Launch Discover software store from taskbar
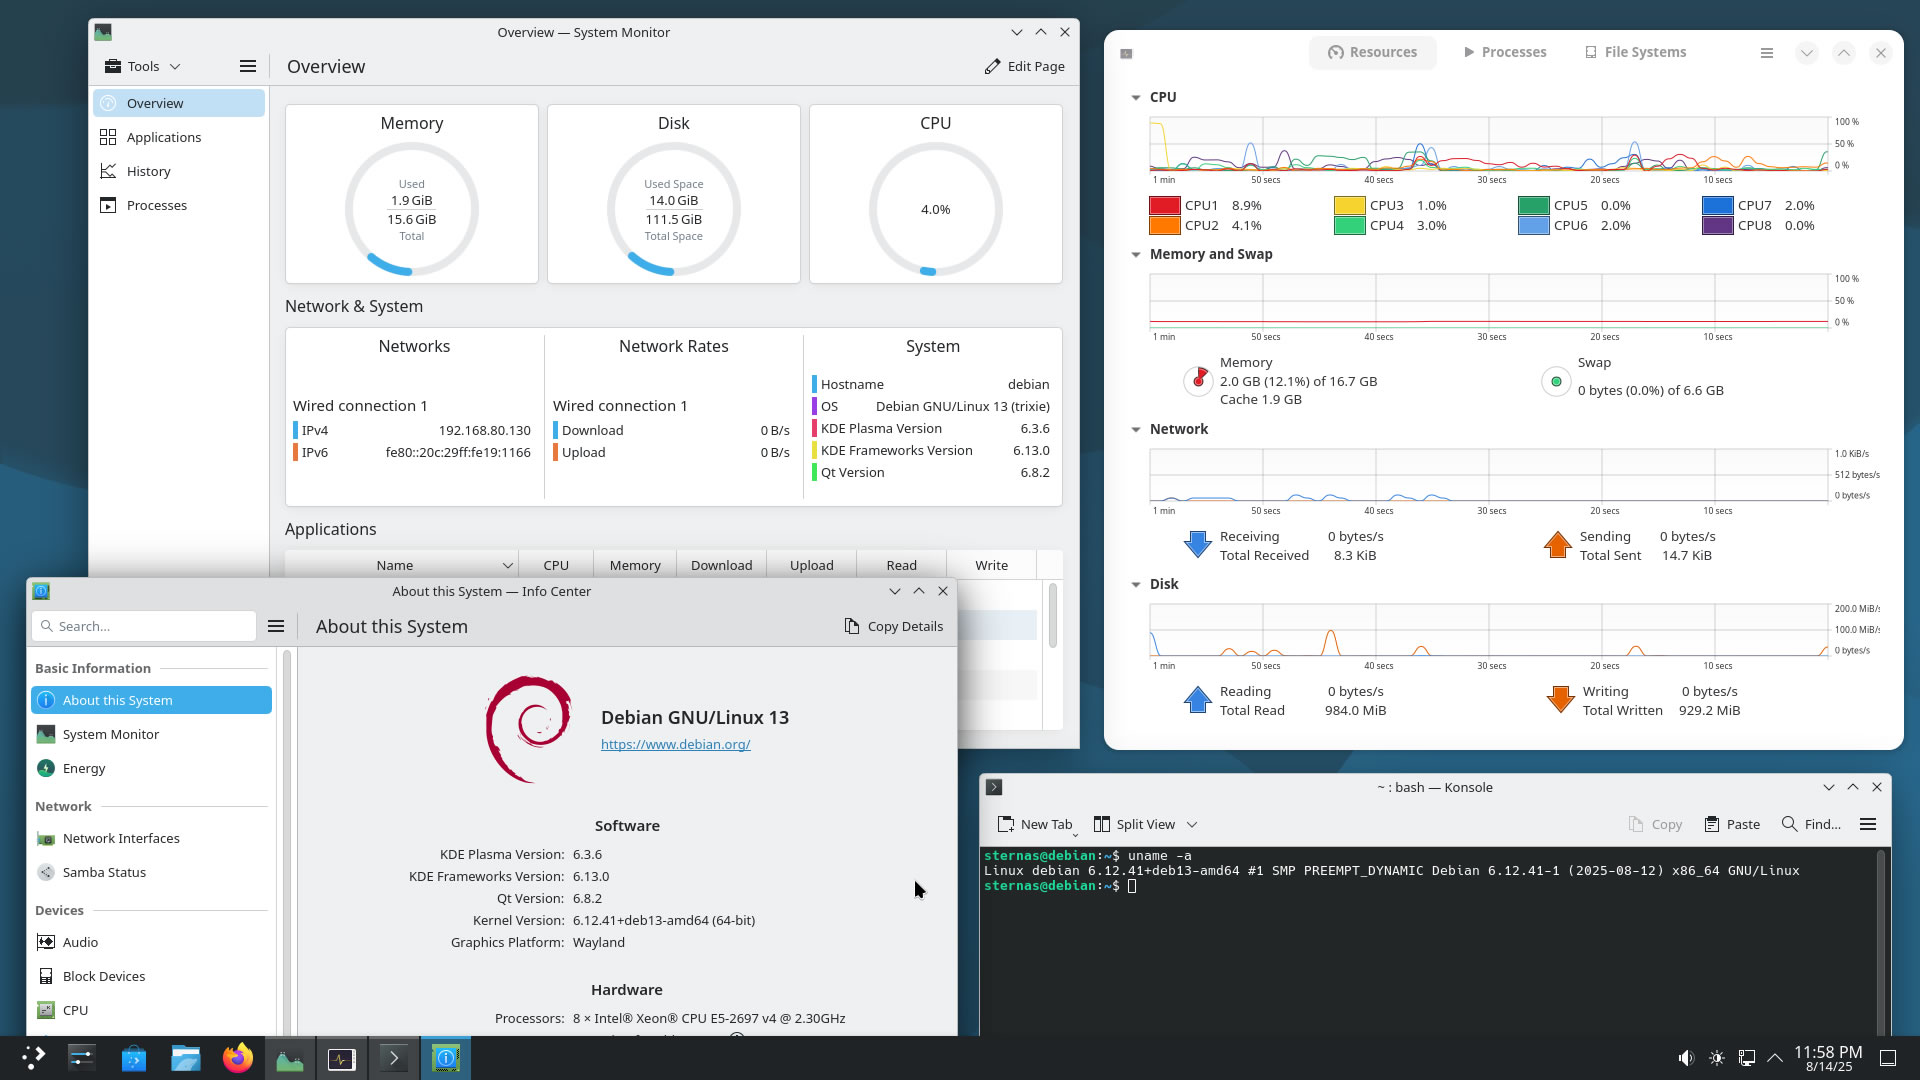The width and height of the screenshot is (1920, 1080). click(133, 1058)
